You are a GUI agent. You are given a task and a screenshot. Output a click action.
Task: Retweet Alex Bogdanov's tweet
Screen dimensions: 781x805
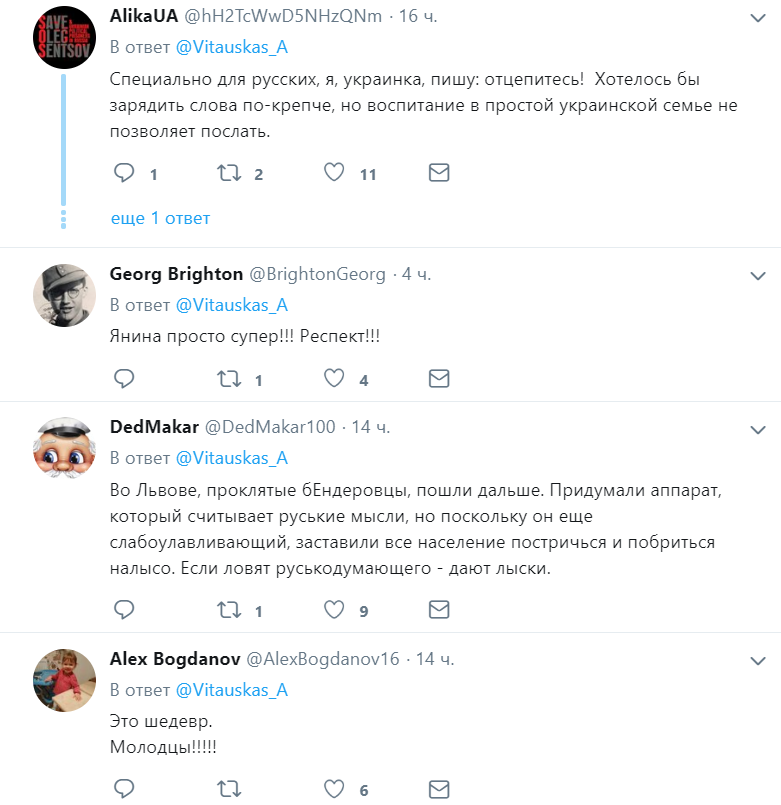pyautogui.click(x=229, y=789)
